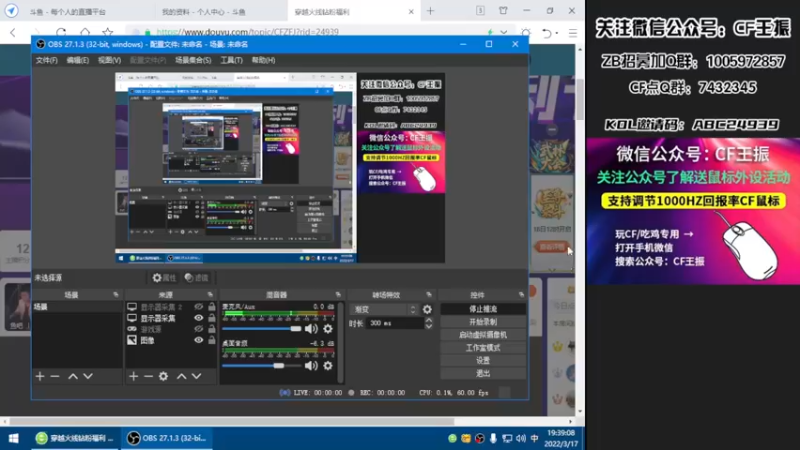
Task: Mute the 麦克风/Aux speaker icon
Action: point(311,329)
